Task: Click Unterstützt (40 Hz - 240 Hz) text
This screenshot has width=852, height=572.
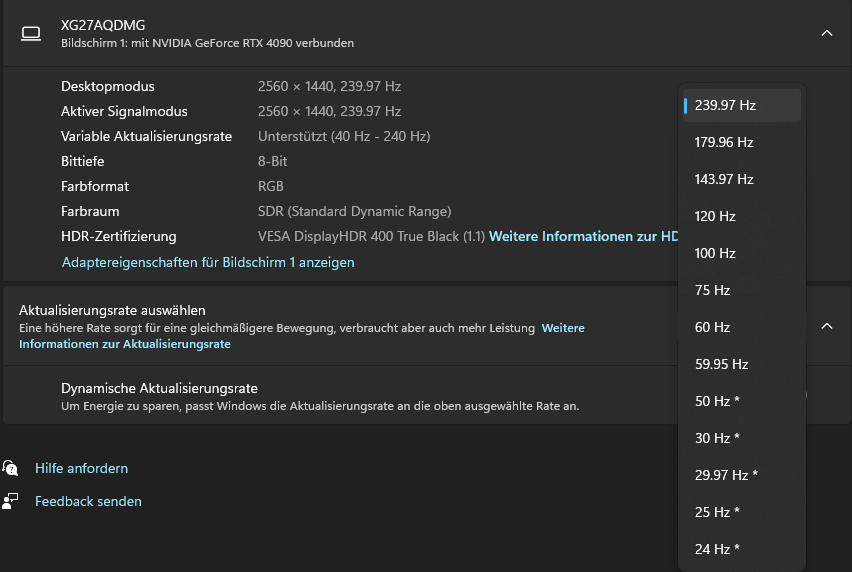Action: coord(344,136)
